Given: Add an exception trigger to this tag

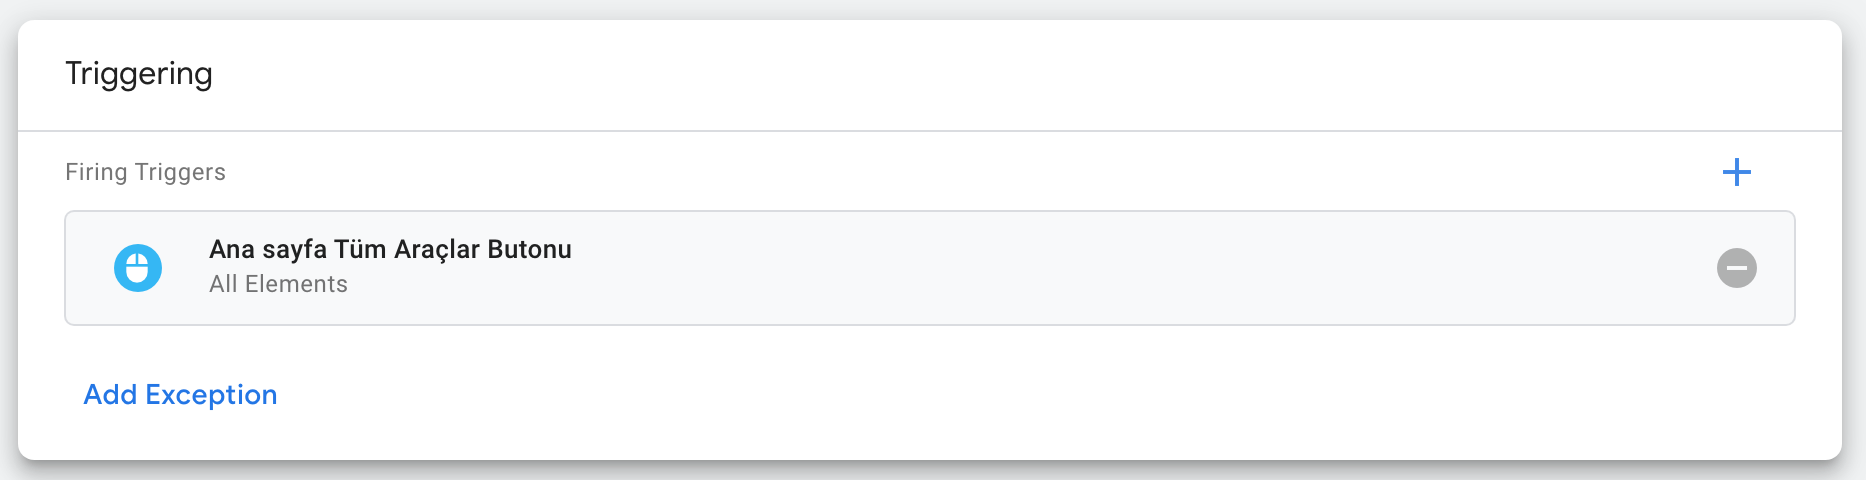Looking at the screenshot, I should pyautogui.click(x=180, y=394).
